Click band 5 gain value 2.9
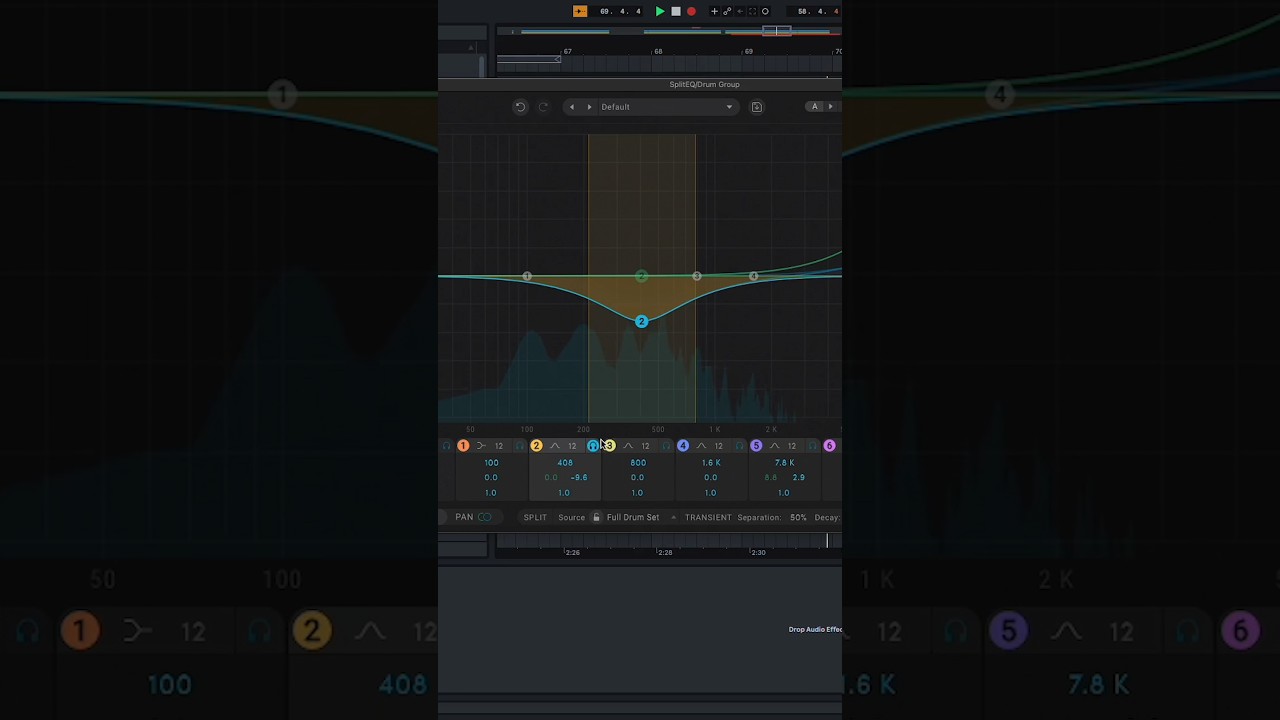The width and height of the screenshot is (1280, 720). point(798,478)
